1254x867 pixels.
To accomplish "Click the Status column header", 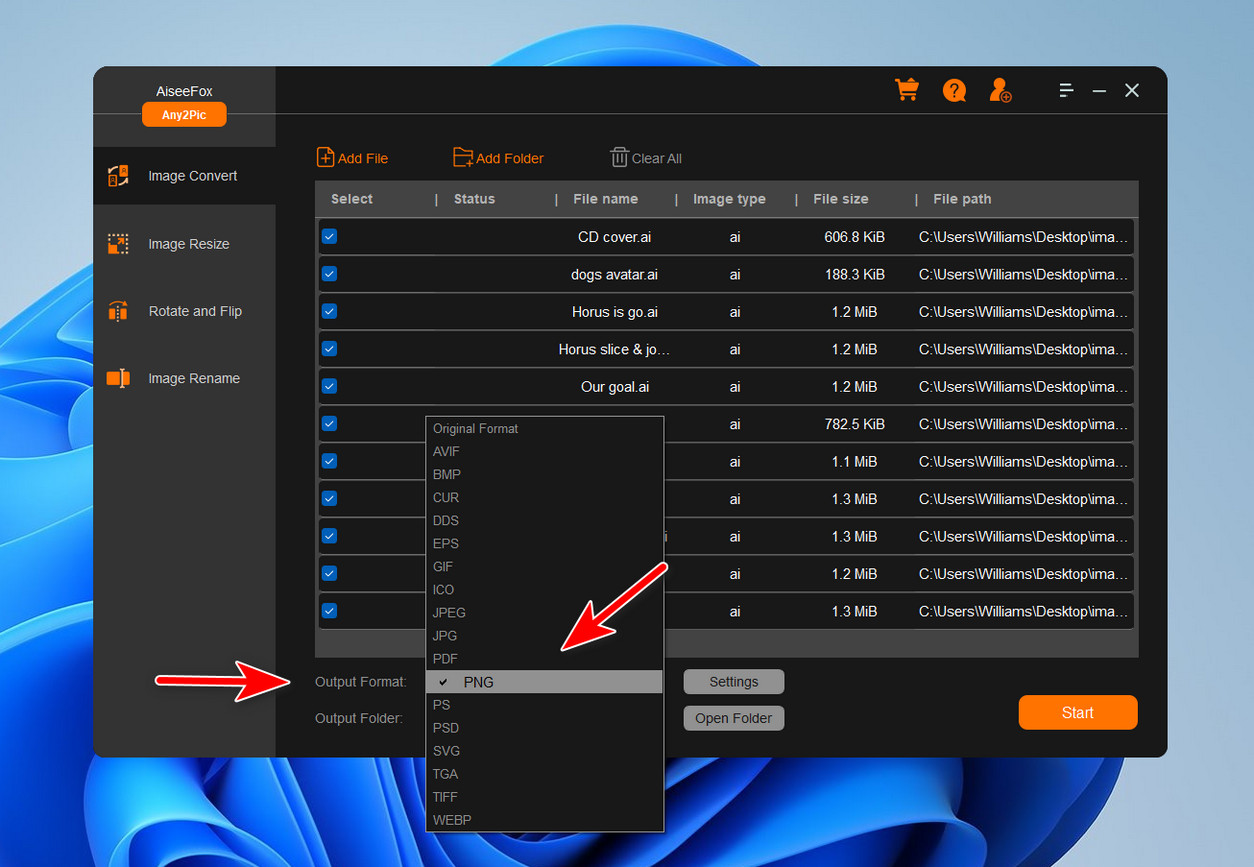I will 474,199.
